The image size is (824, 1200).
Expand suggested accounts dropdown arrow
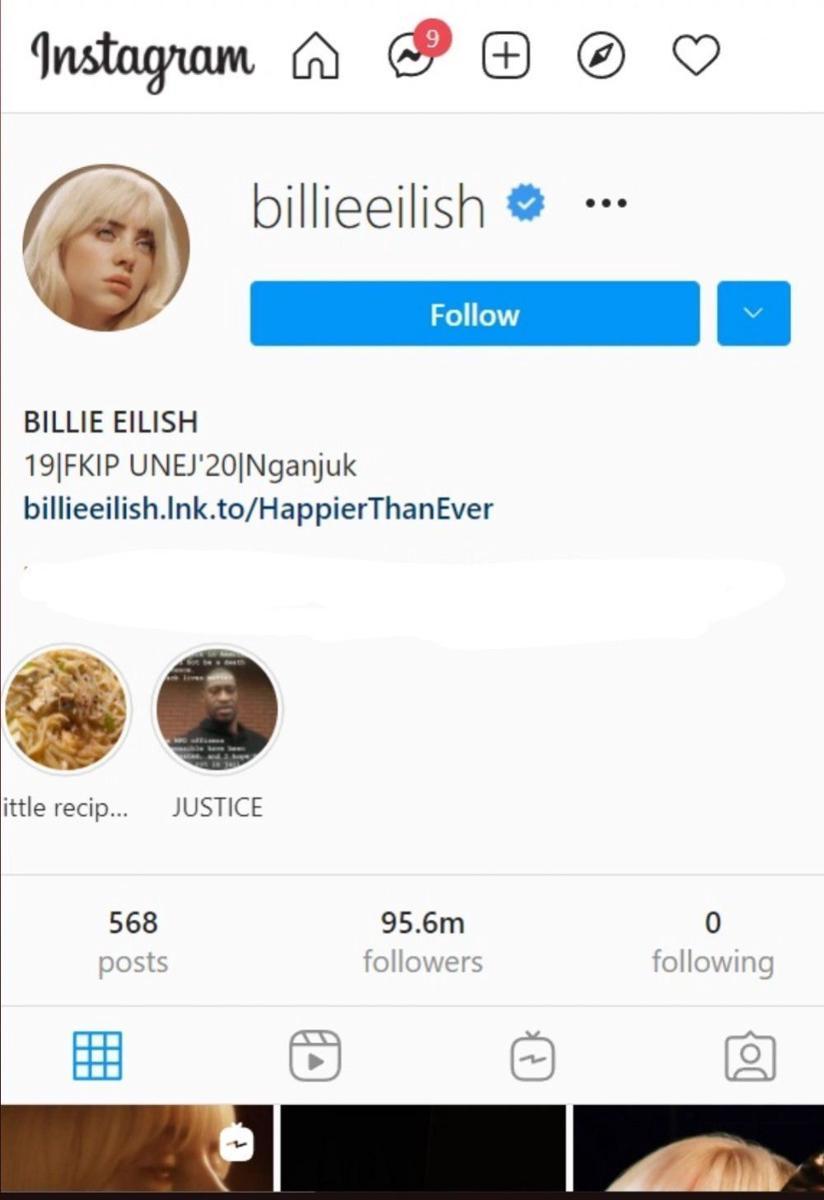click(x=754, y=314)
